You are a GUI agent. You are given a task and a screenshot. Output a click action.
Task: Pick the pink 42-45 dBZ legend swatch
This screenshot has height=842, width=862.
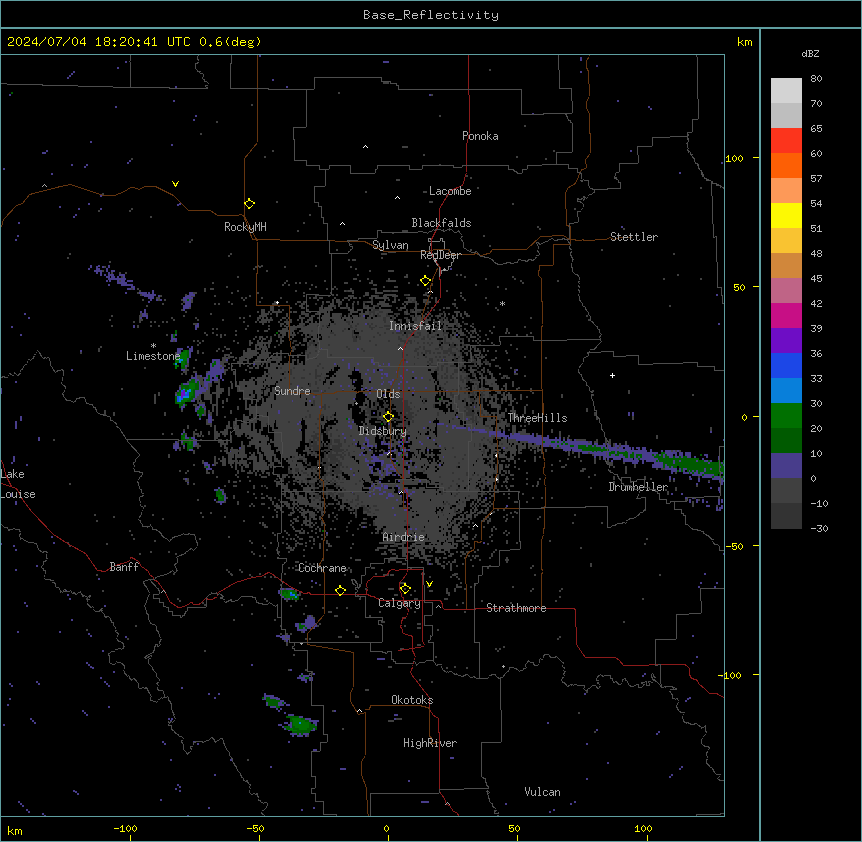[x=786, y=290]
